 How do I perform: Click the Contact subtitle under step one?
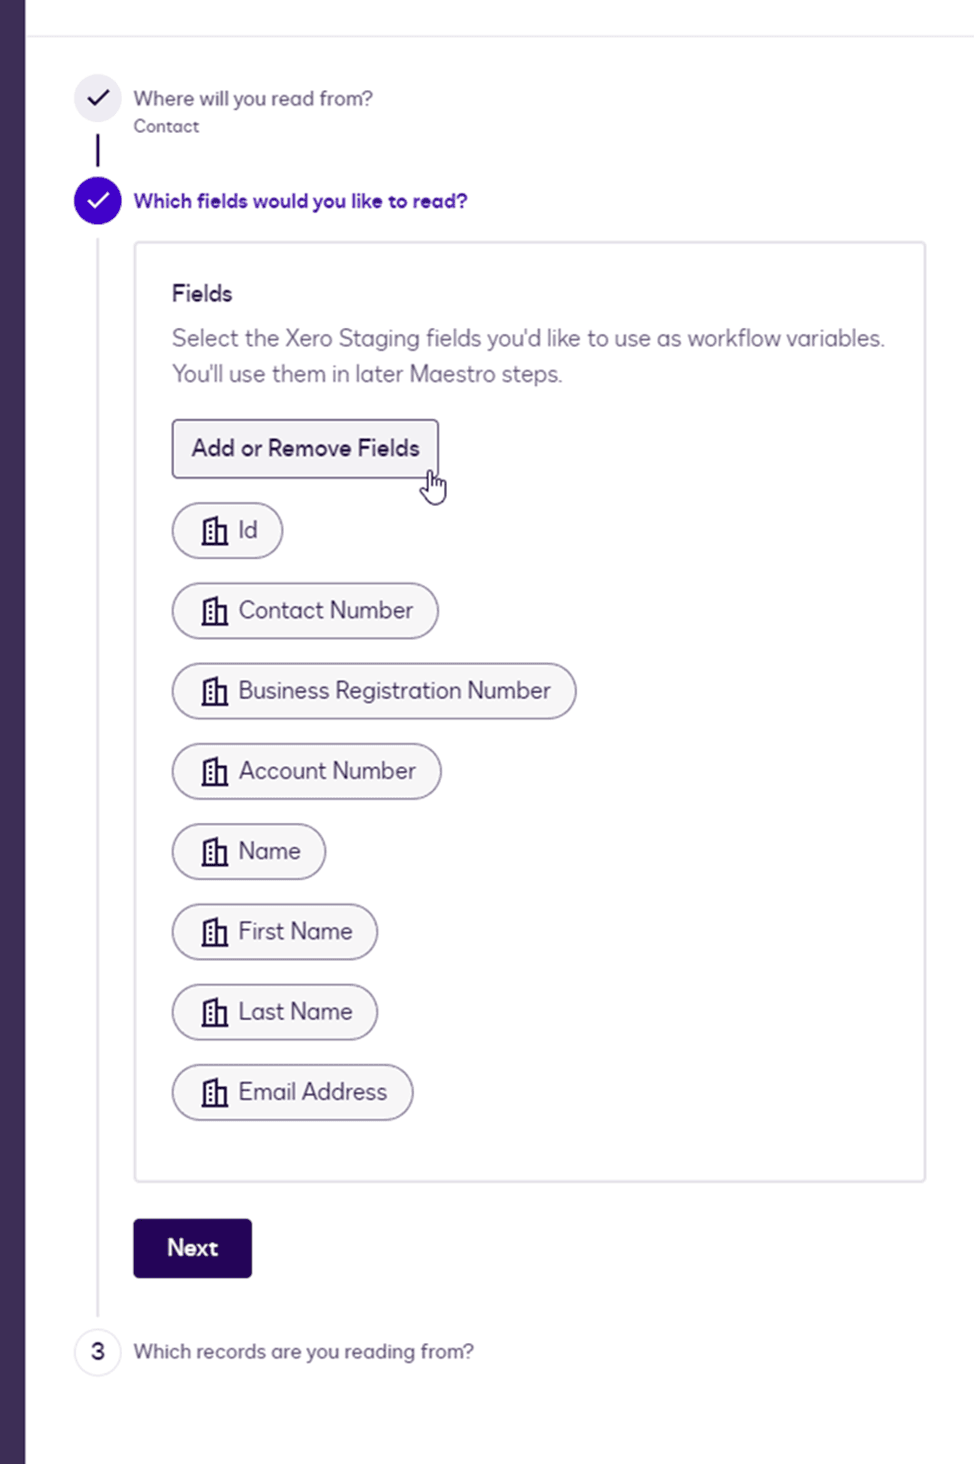[166, 126]
